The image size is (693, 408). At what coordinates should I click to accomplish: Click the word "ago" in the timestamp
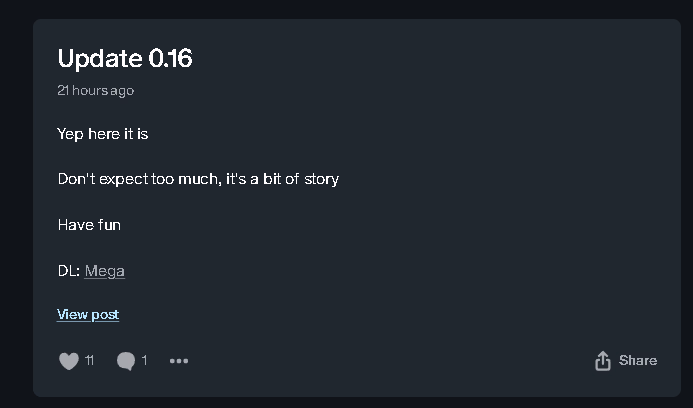(x=122, y=91)
